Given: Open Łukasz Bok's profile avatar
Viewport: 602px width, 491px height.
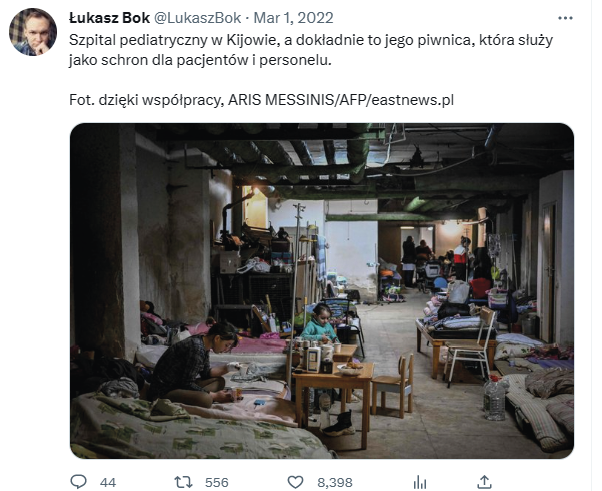Looking at the screenshot, I should coord(33,32).
